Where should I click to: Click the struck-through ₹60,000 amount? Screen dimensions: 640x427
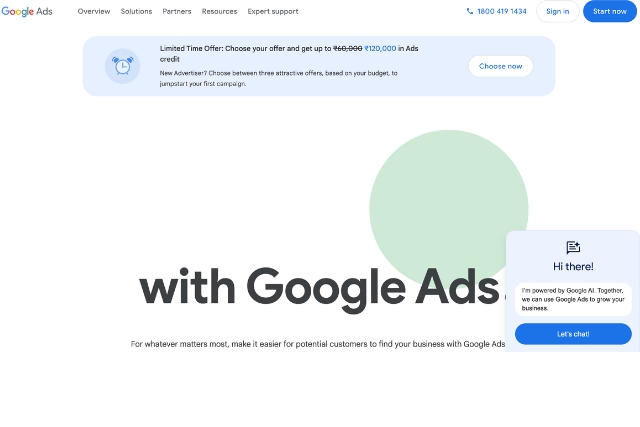[347, 48]
